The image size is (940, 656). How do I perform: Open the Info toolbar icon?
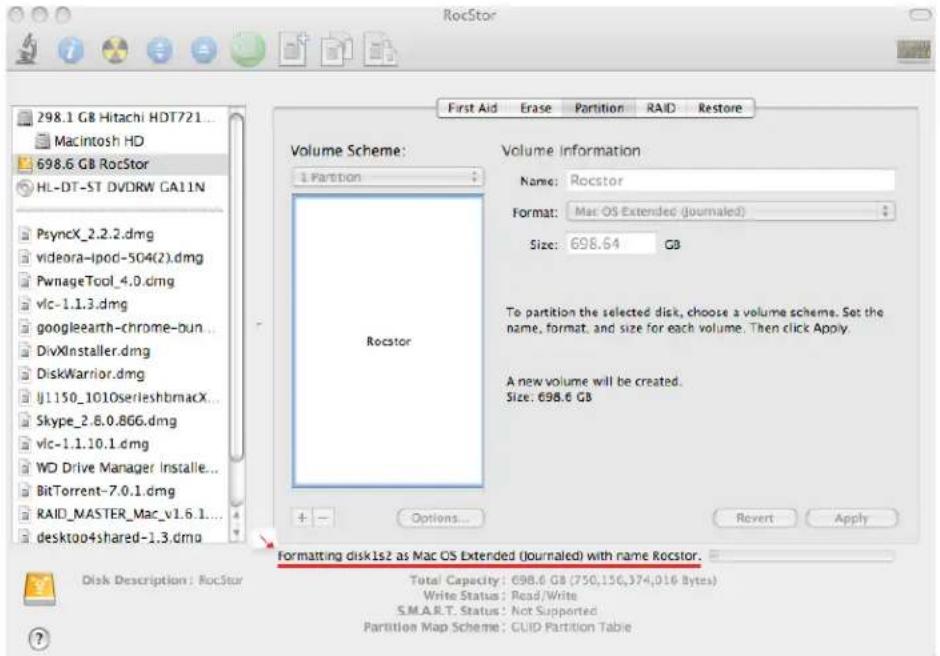coord(71,50)
